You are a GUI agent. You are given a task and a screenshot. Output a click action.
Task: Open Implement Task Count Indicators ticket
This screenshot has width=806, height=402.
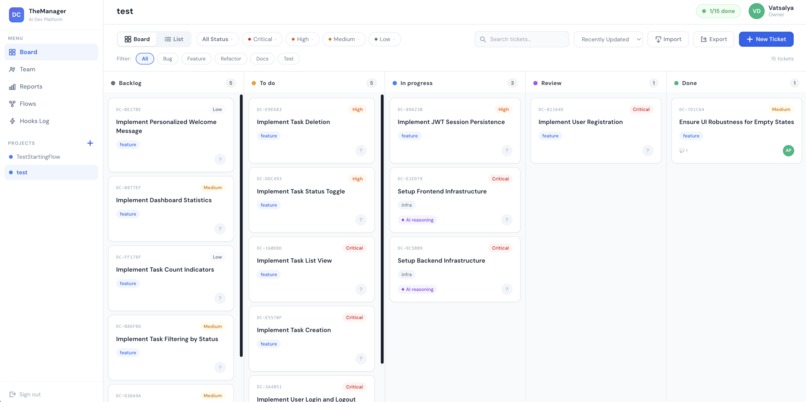pyautogui.click(x=171, y=278)
